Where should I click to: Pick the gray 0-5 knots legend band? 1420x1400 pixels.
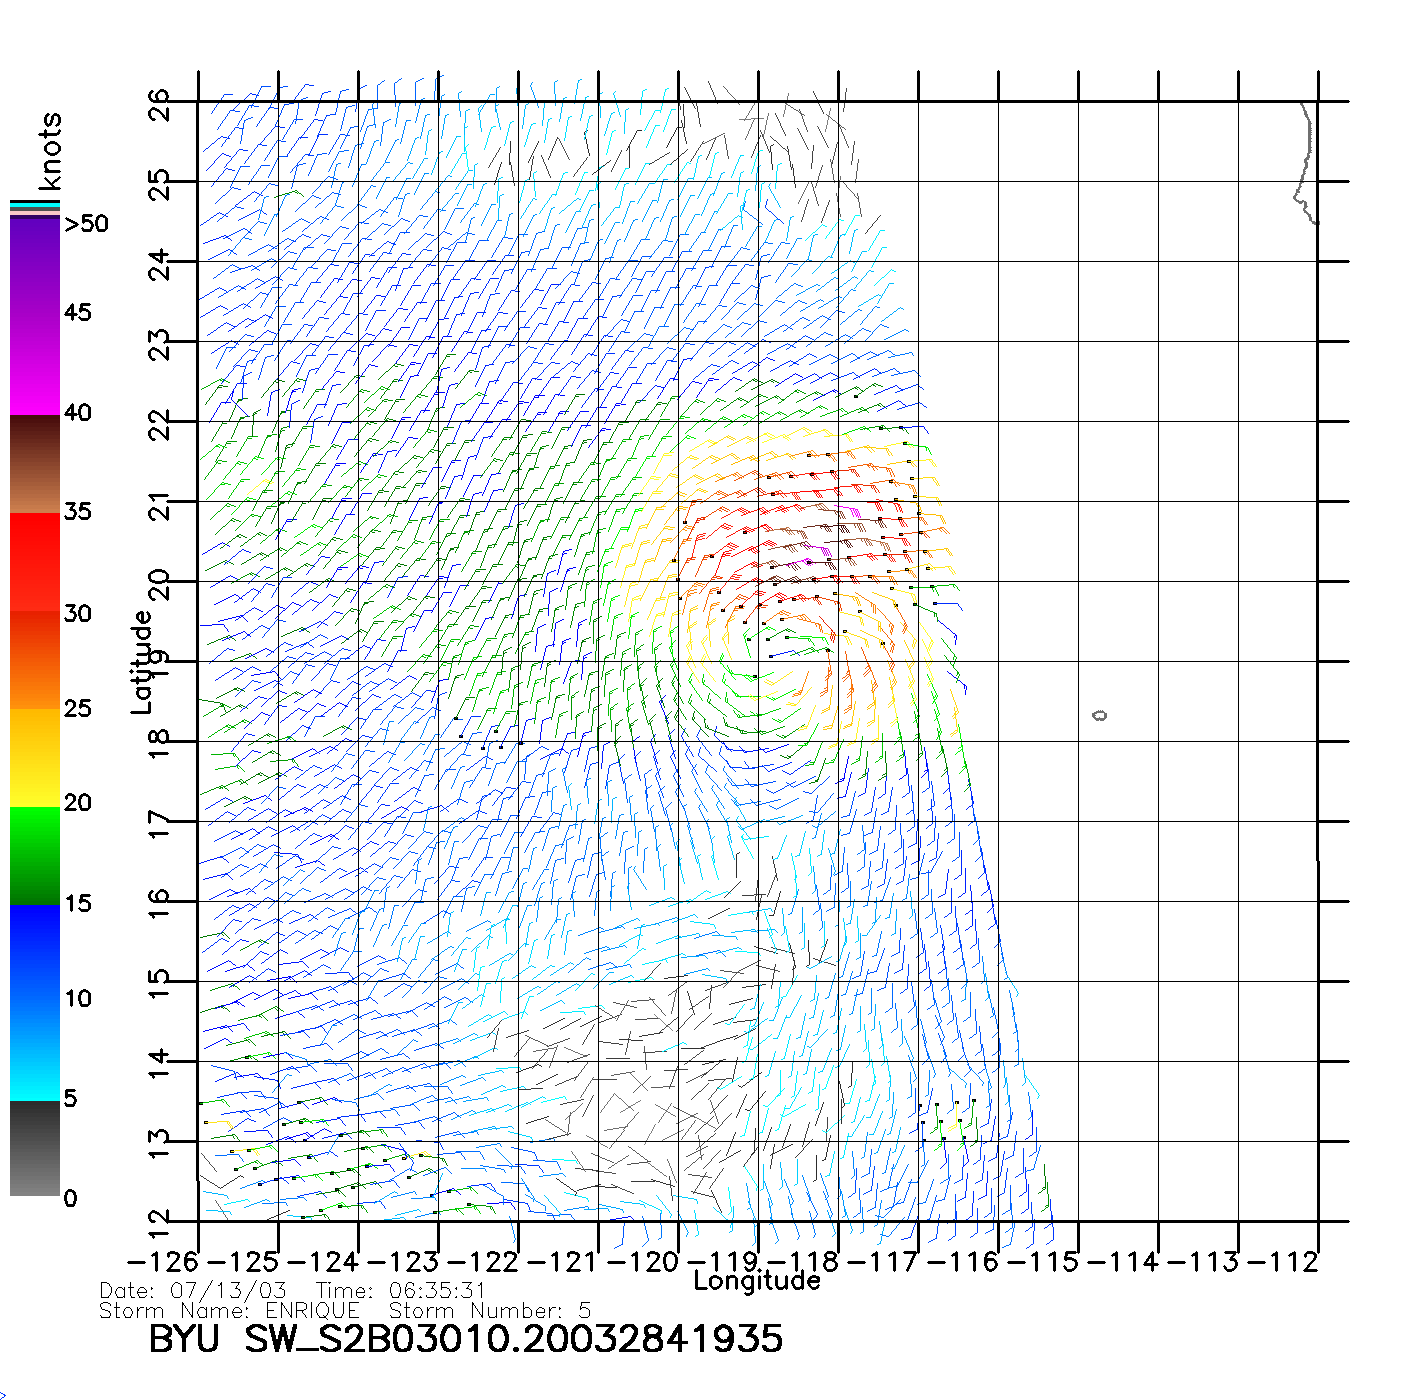(x=35, y=1148)
